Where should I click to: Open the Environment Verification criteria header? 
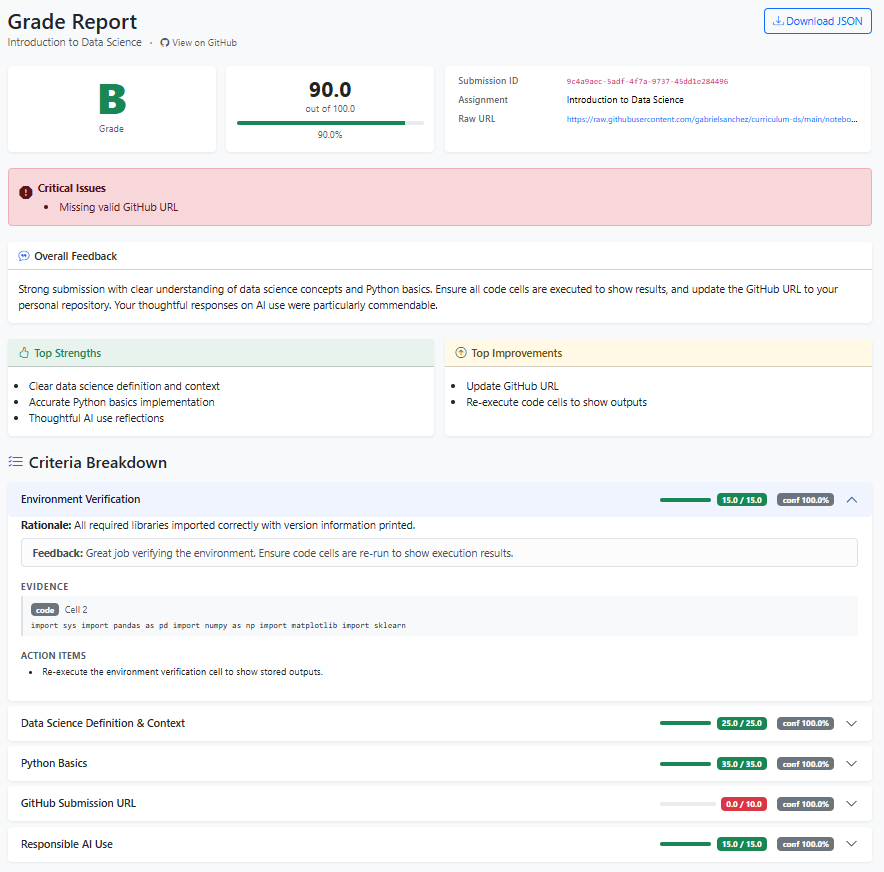pos(440,499)
